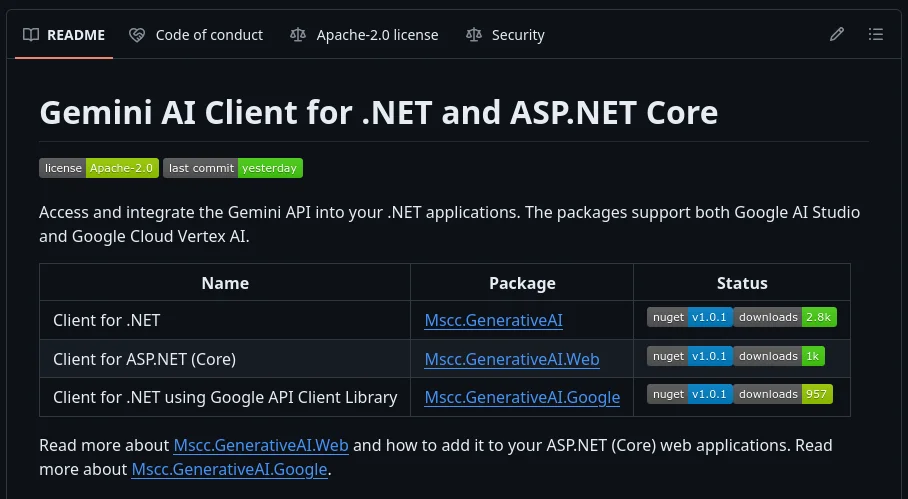Open the Apache-2.0 license tab

364,35
